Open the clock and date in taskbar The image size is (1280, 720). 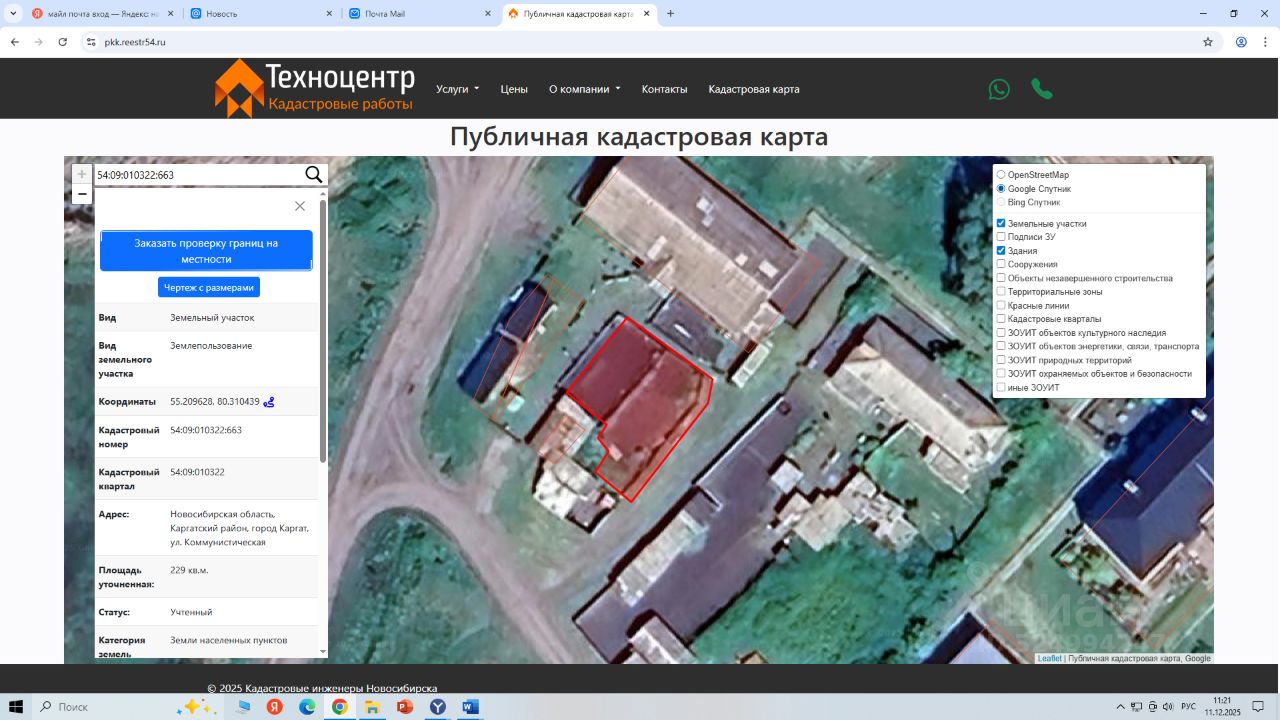click(1222, 707)
